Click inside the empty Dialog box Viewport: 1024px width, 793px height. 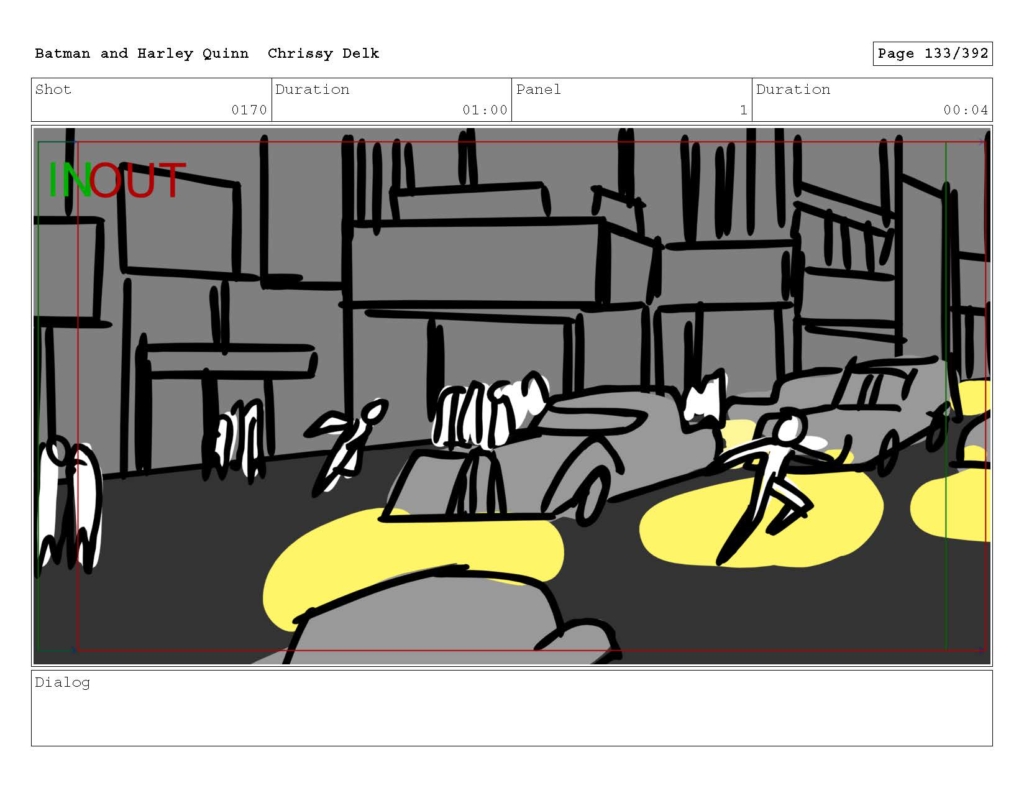click(x=512, y=708)
